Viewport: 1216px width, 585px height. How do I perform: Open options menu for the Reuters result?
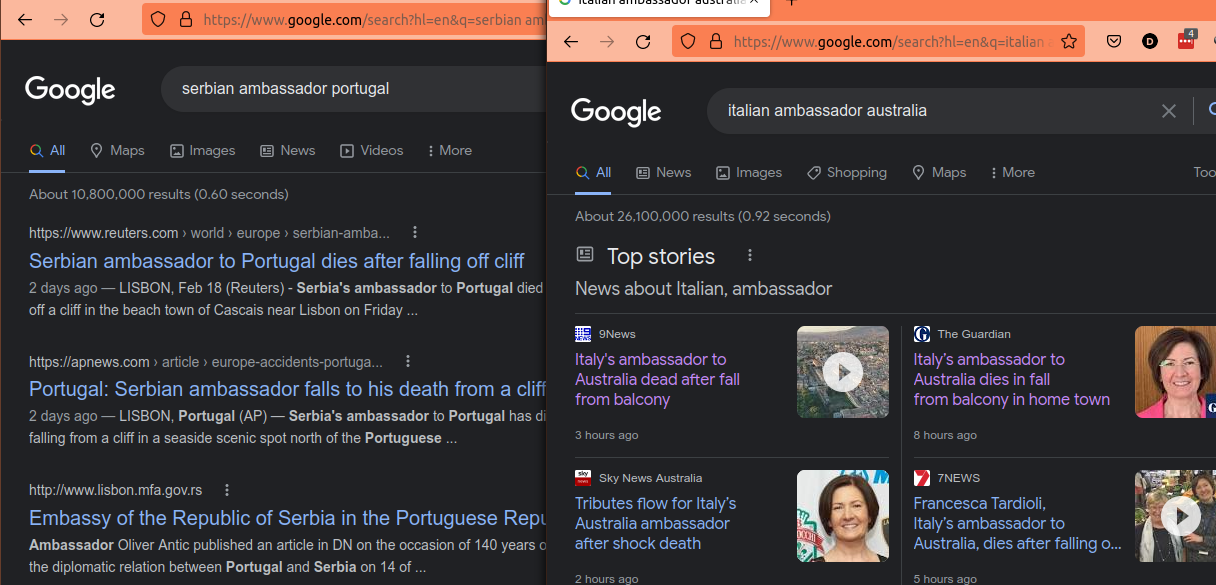point(415,233)
